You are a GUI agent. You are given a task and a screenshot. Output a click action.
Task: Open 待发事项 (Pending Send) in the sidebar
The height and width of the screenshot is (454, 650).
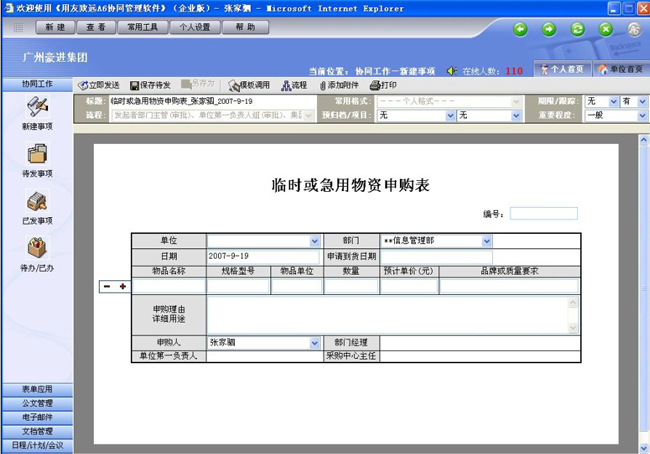[x=37, y=154]
